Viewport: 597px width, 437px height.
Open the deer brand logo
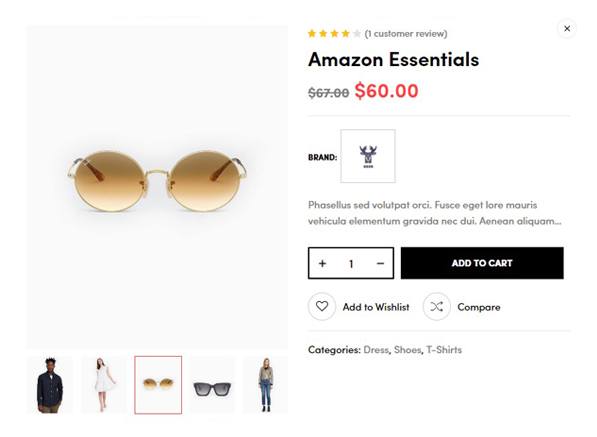click(x=368, y=156)
